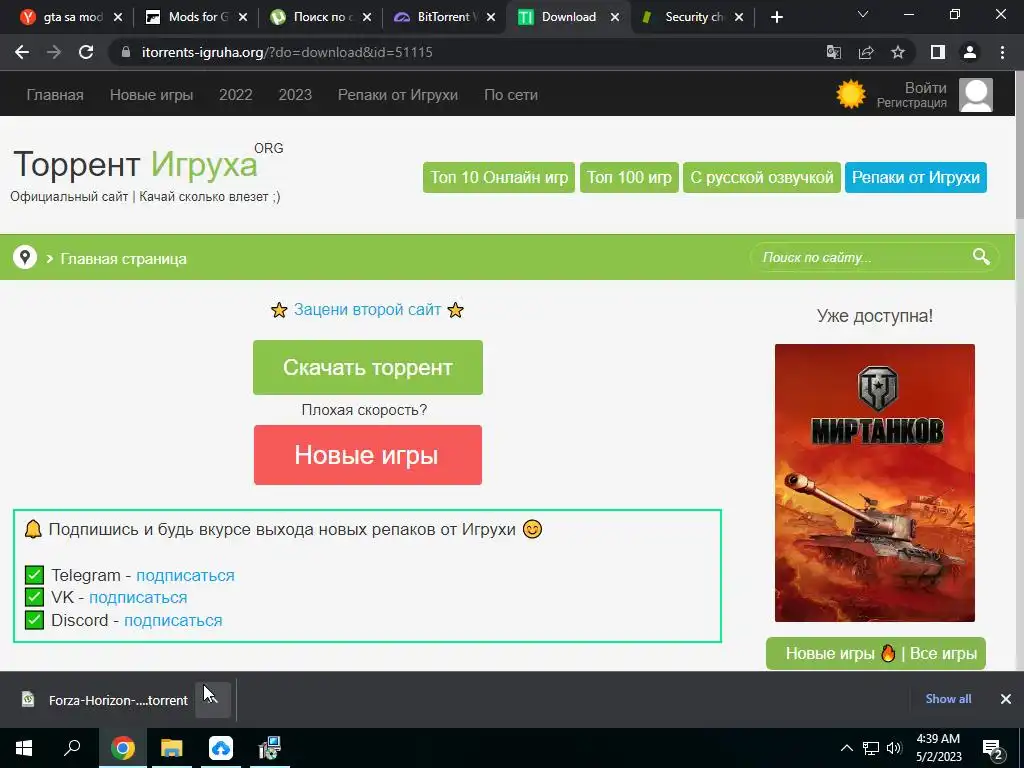Click the red 'Новые игры' button
The image size is (1024, 768).
click(x=368, y=455)
